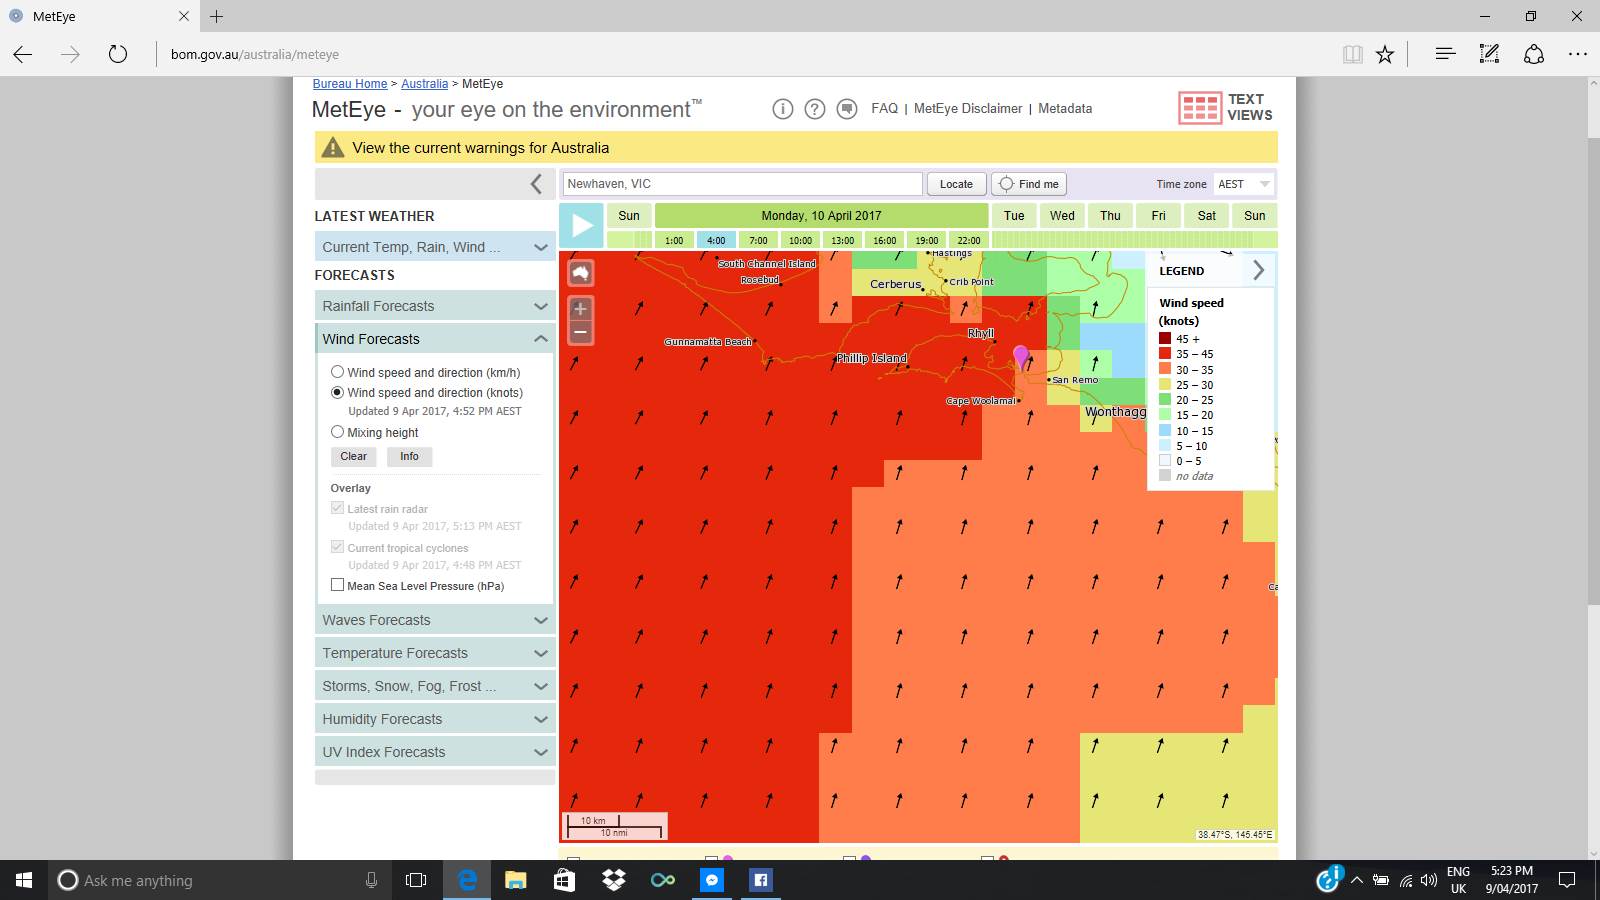
Task: Open the Text Views grid icon
Action: 1199,107
